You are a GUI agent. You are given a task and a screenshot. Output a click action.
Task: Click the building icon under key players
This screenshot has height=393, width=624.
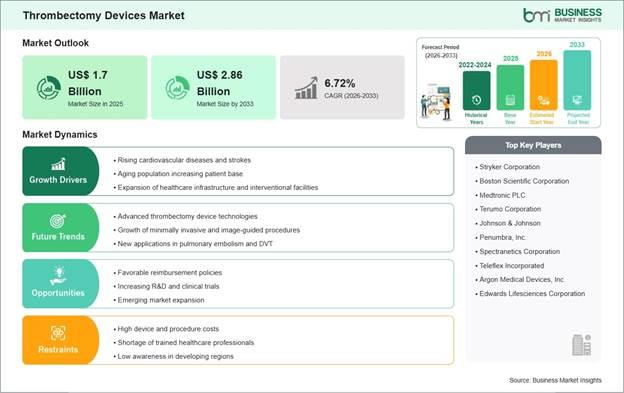pos(581,345)
